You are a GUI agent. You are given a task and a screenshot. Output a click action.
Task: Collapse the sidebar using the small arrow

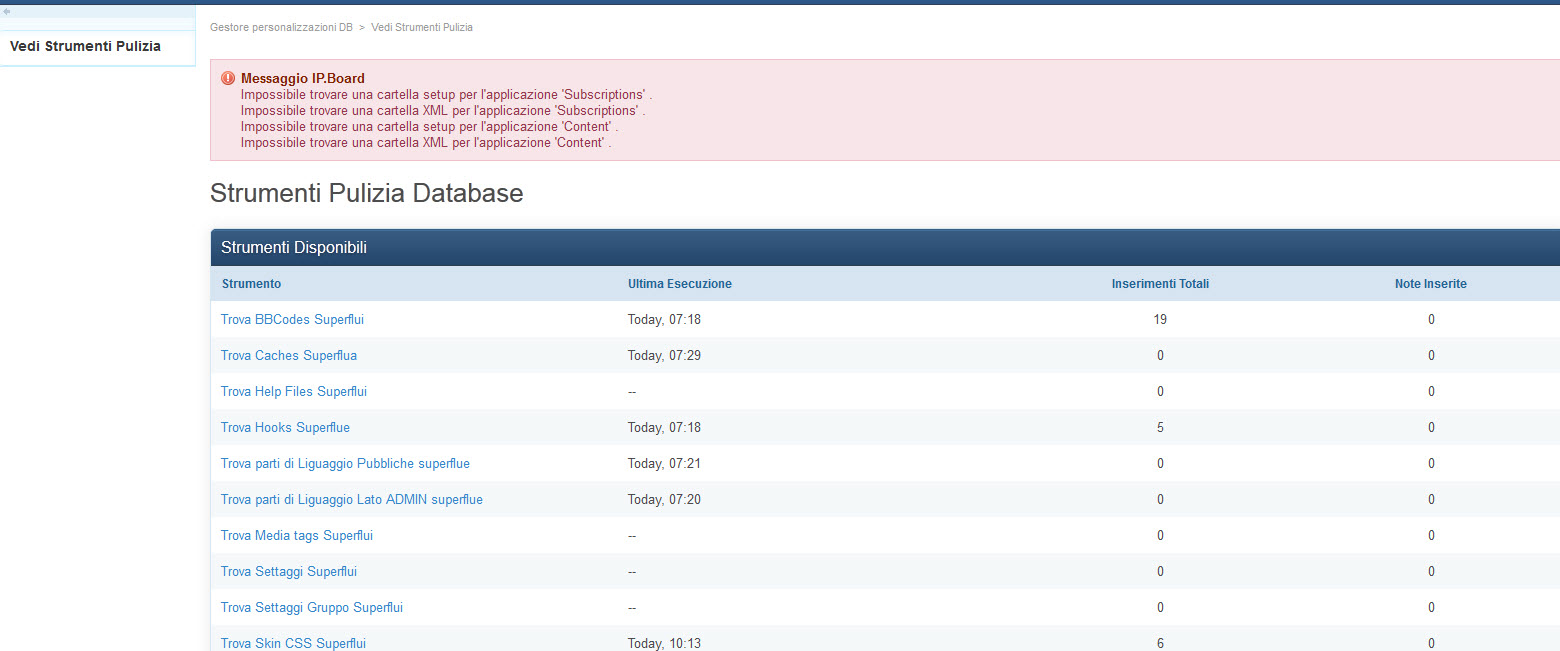(7, 11)
